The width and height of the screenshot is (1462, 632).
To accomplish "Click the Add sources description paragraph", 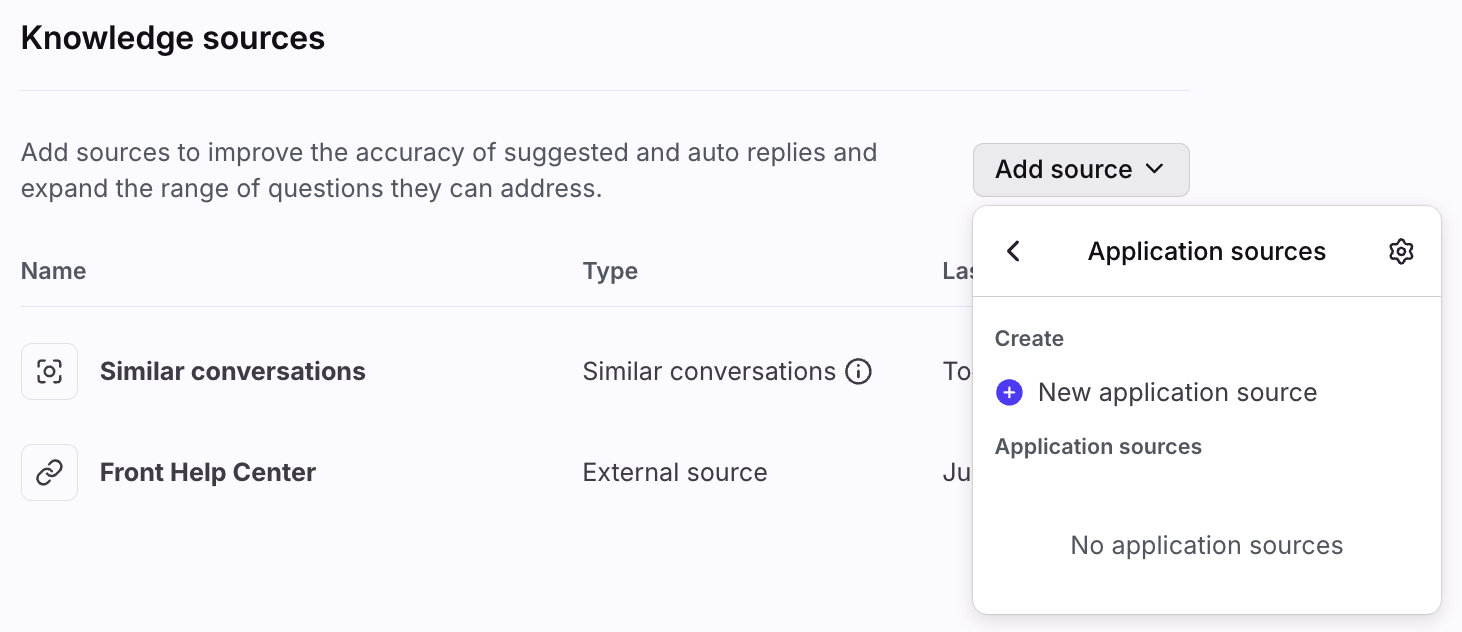I will click(x=449, y=170).
